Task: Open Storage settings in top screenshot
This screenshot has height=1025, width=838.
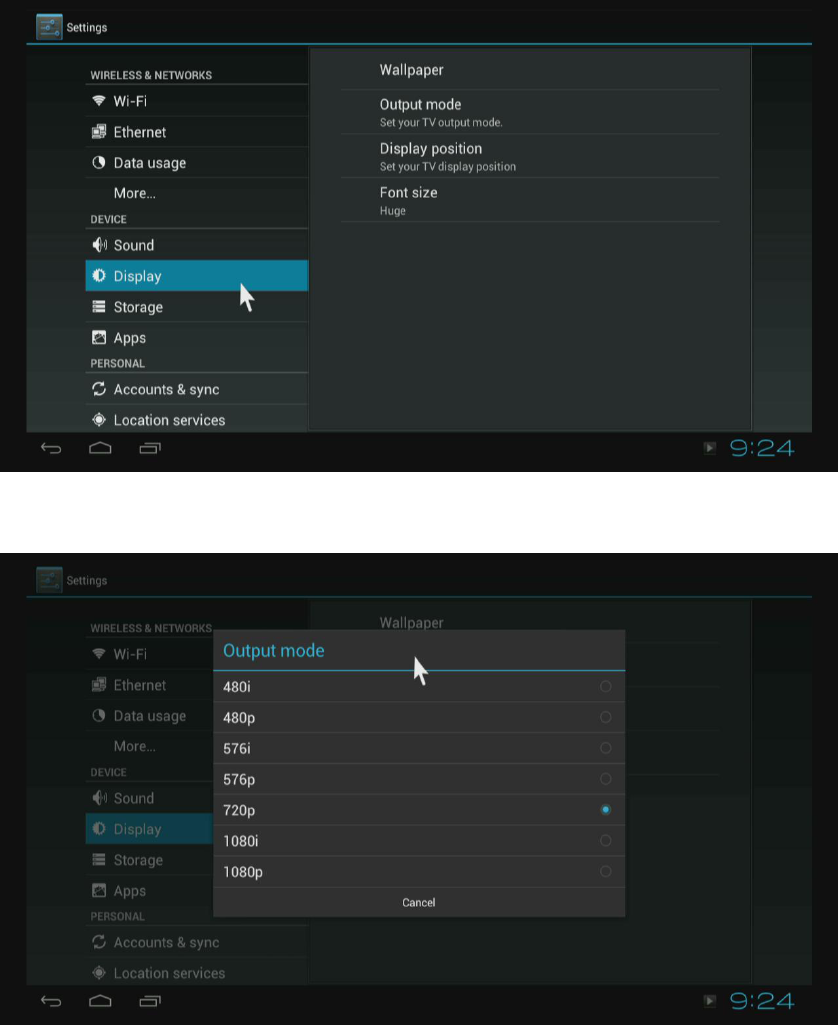Action: click(x=197, y=307)
